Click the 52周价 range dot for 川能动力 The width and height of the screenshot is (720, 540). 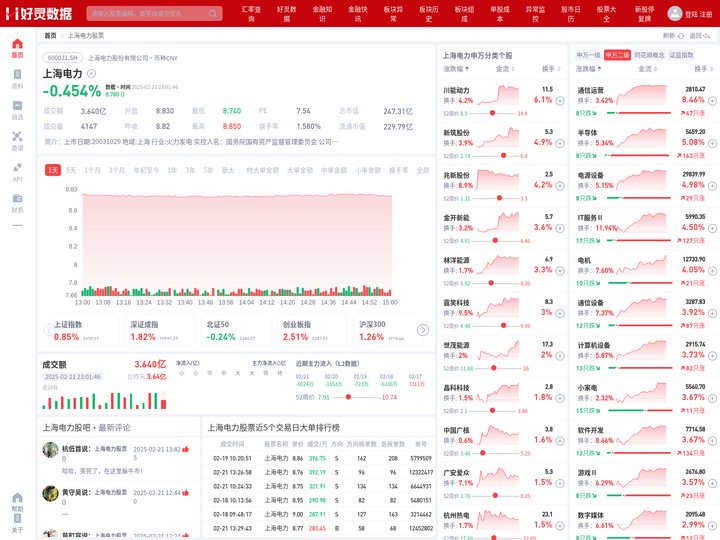[492, 113]
